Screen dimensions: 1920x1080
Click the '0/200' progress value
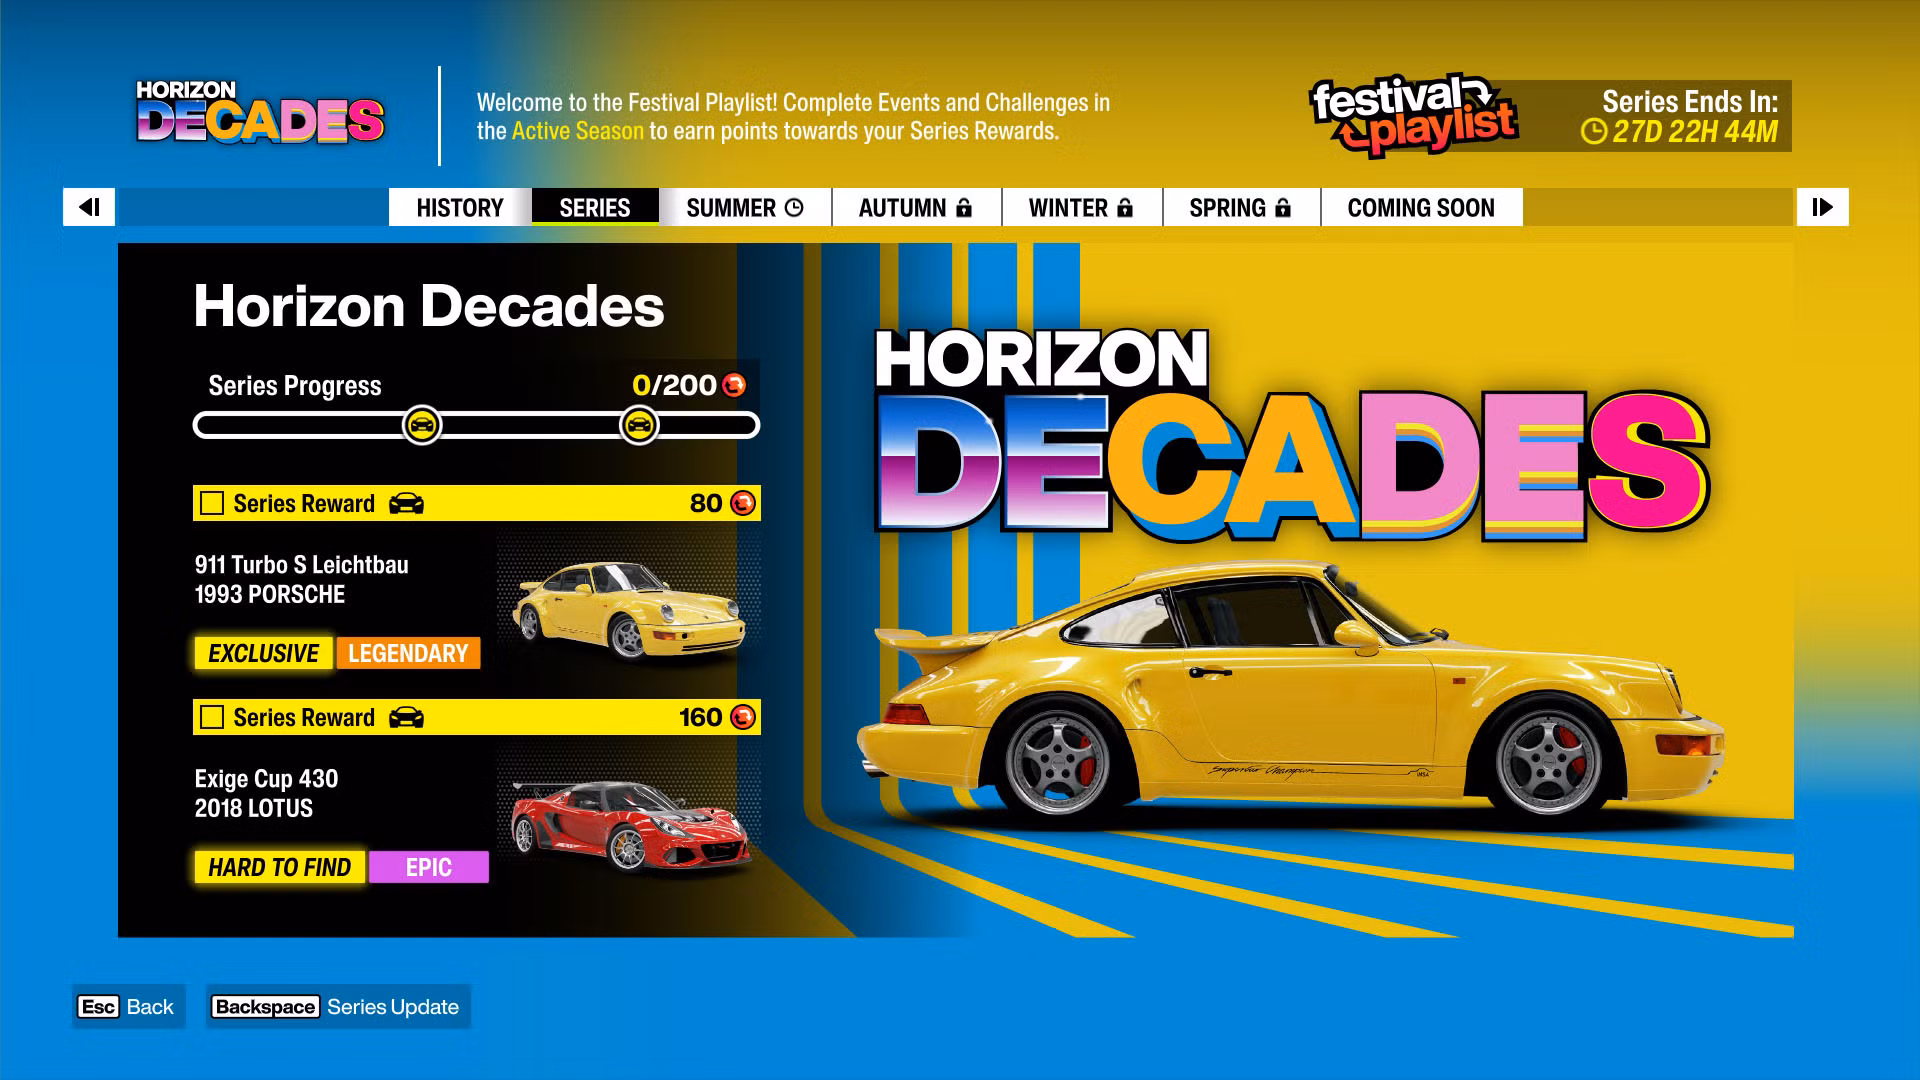[x=674, y=385]
